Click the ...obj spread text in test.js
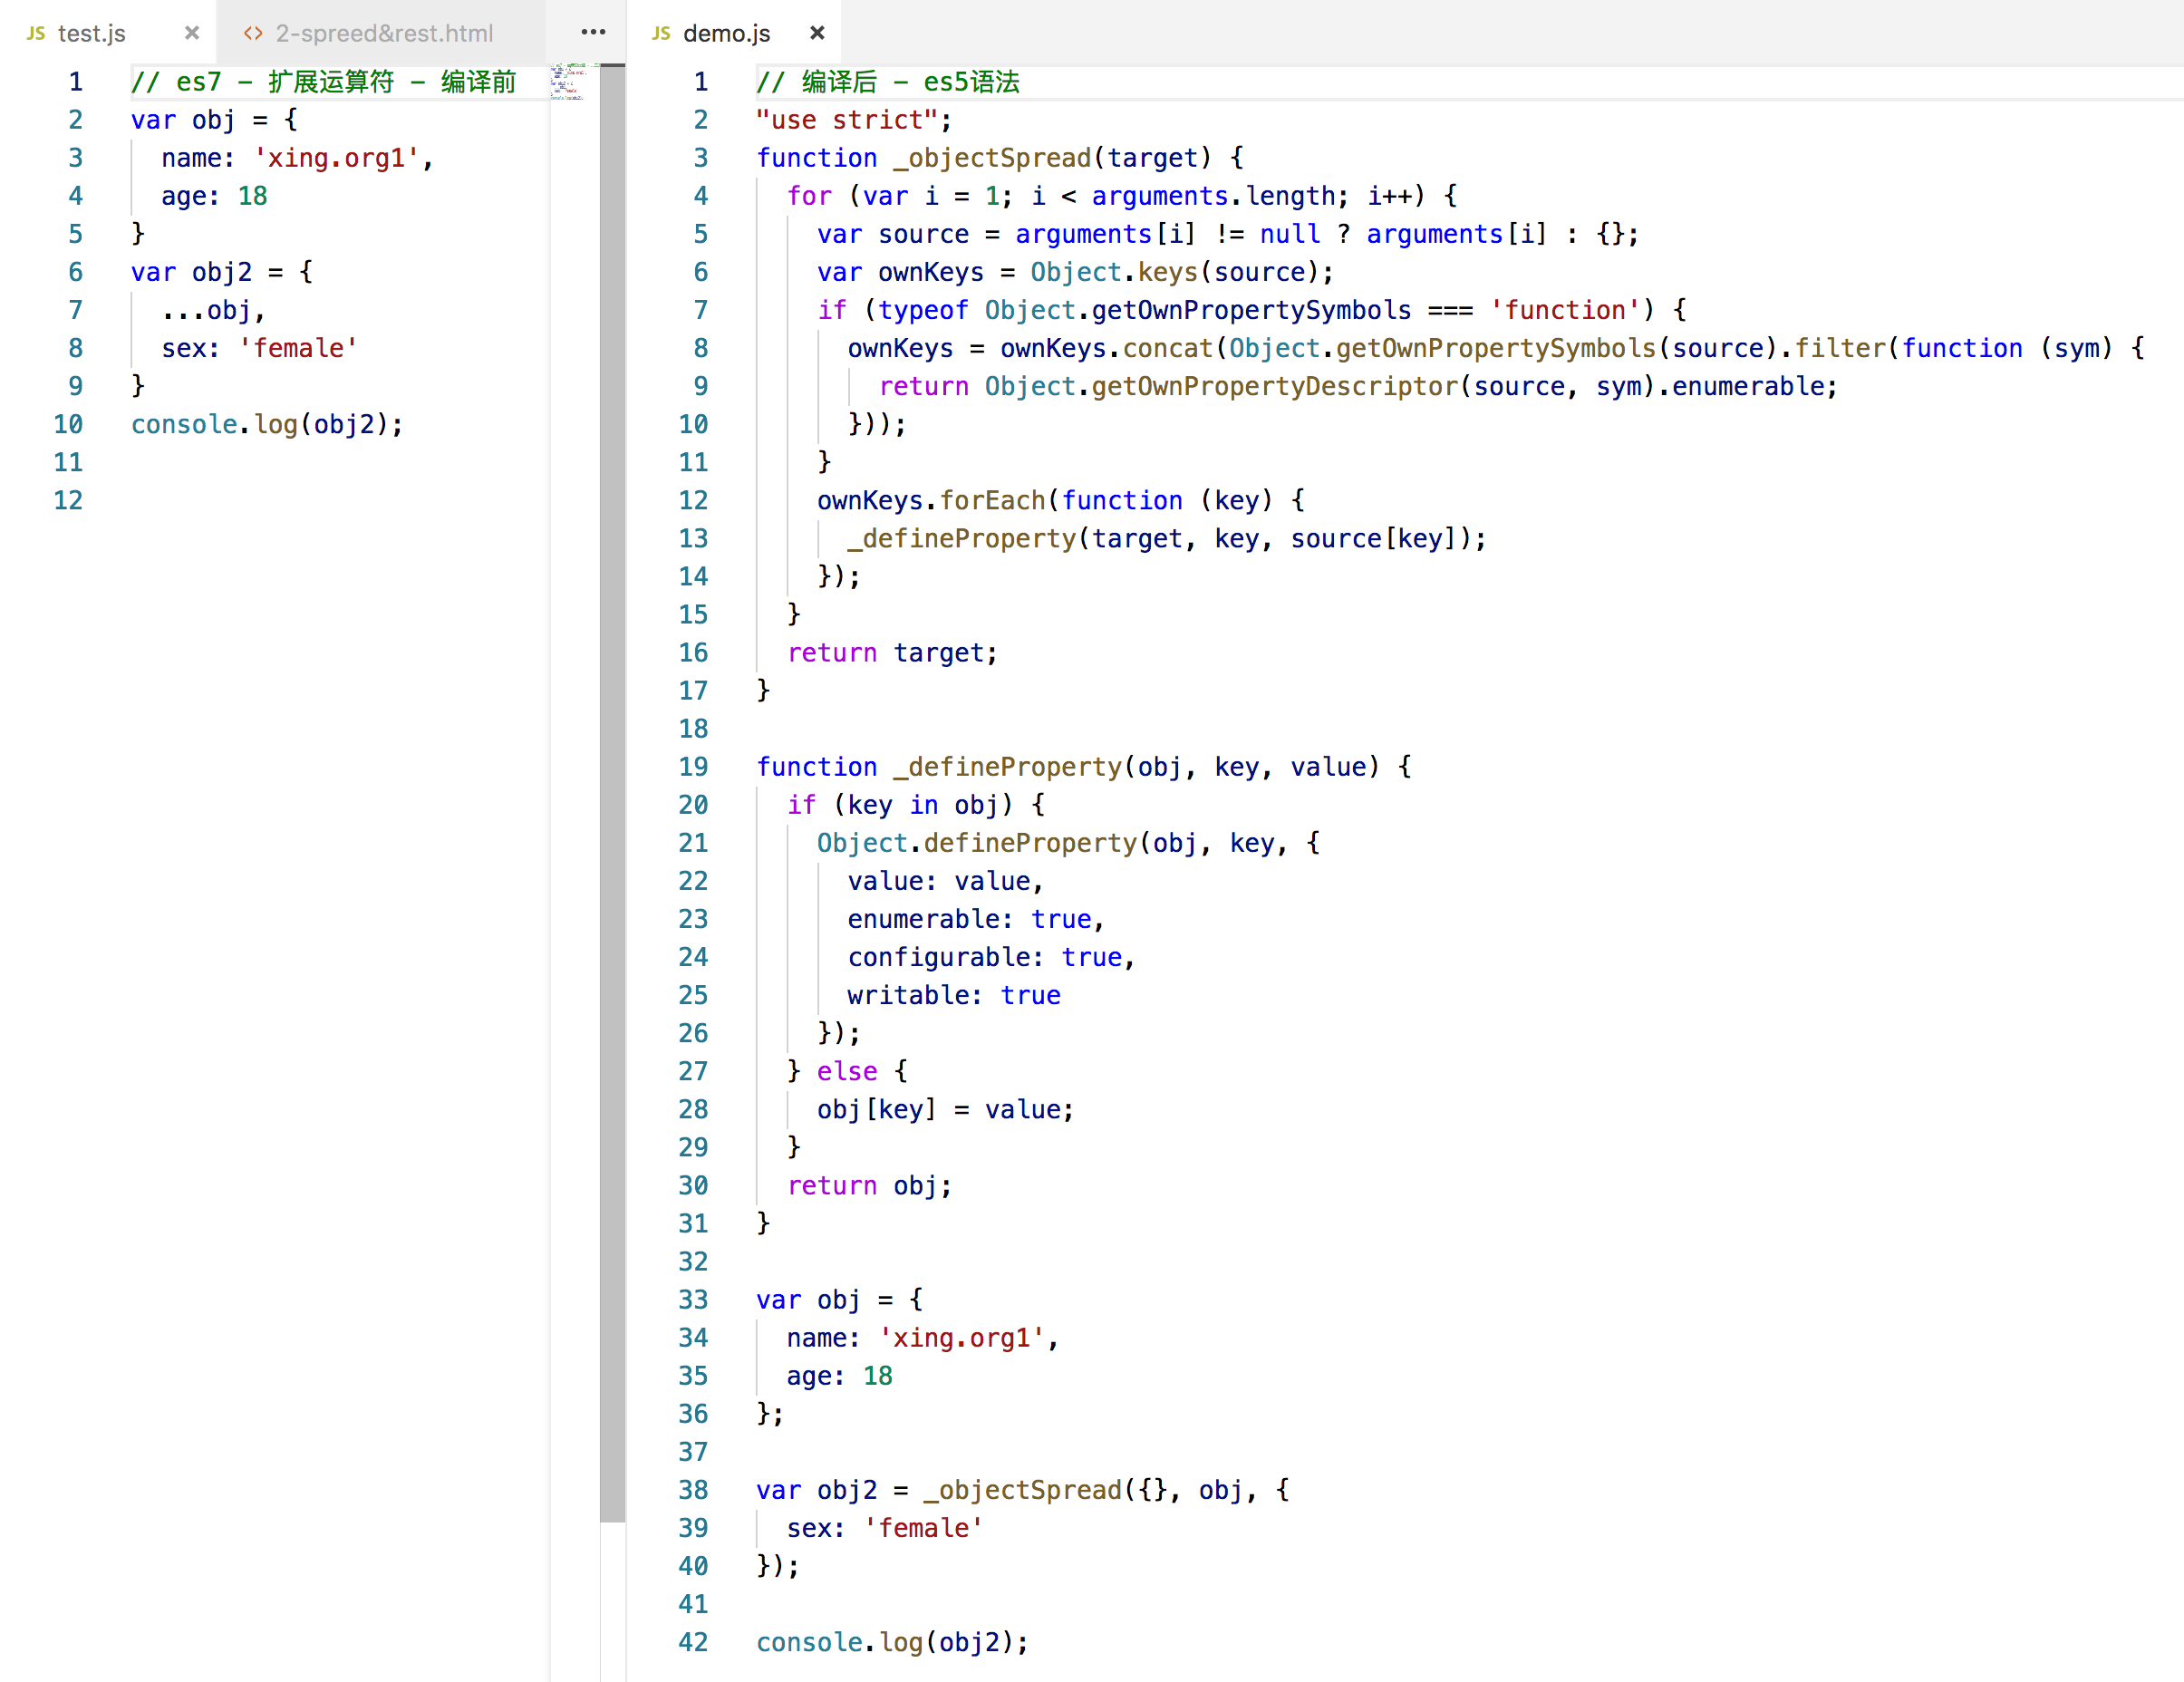2184x1682 pixels. 206,310
